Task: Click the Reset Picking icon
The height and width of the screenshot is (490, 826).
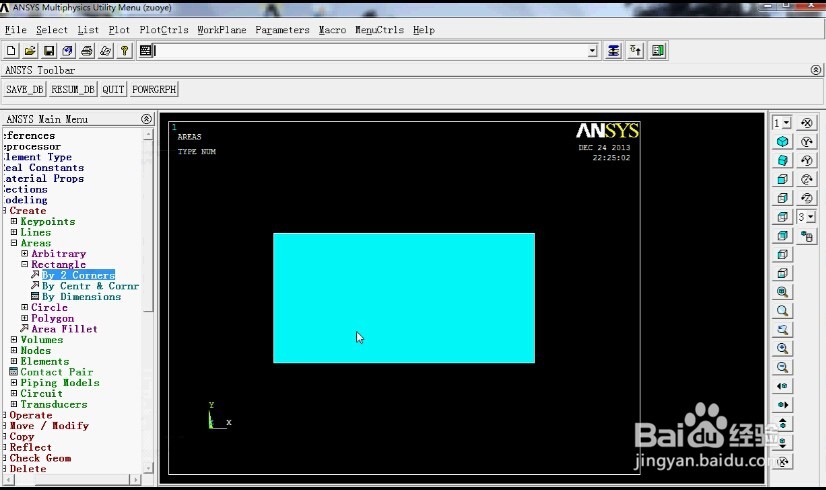Action: click(x=636, y=51)
